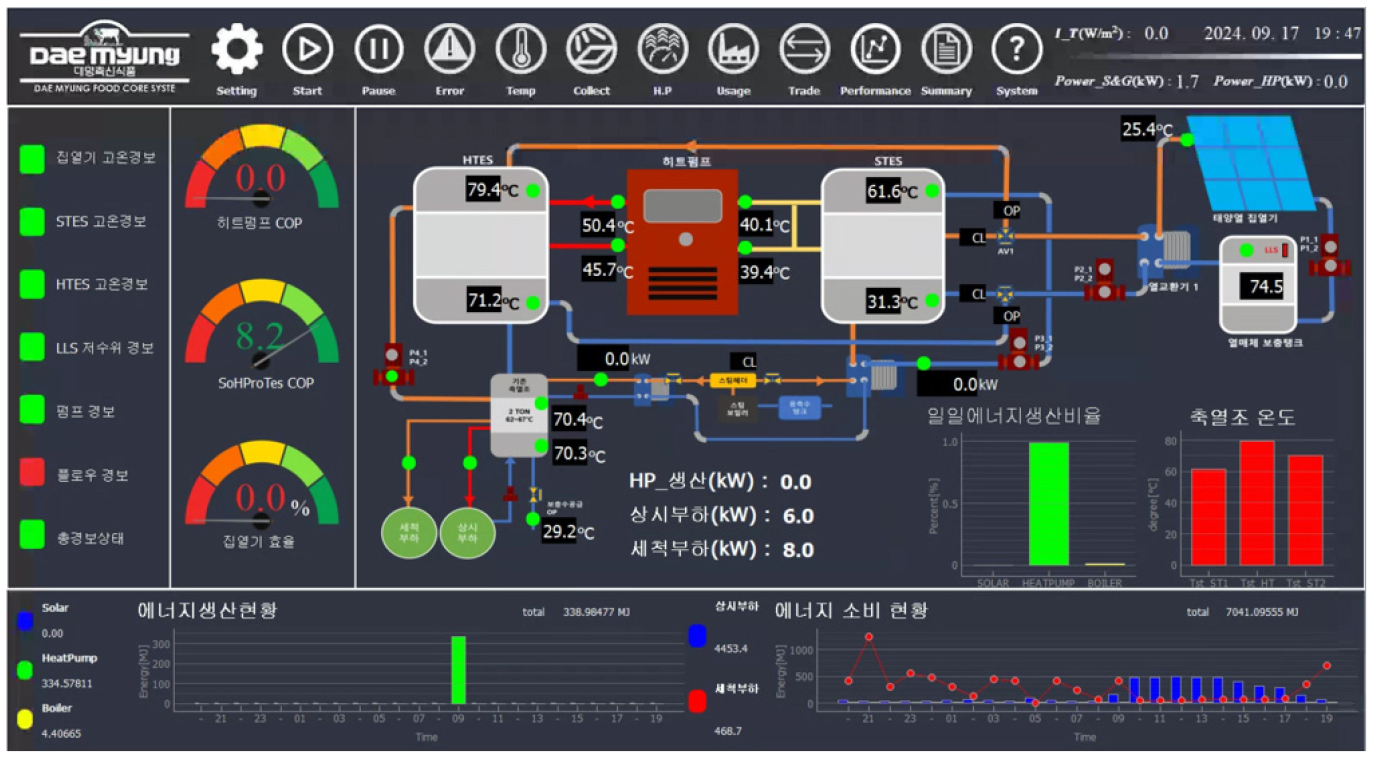The width and height of the screenshot is (1374, 761).
Task: Open the Performance chart icon
Action: tap(875, 49)
